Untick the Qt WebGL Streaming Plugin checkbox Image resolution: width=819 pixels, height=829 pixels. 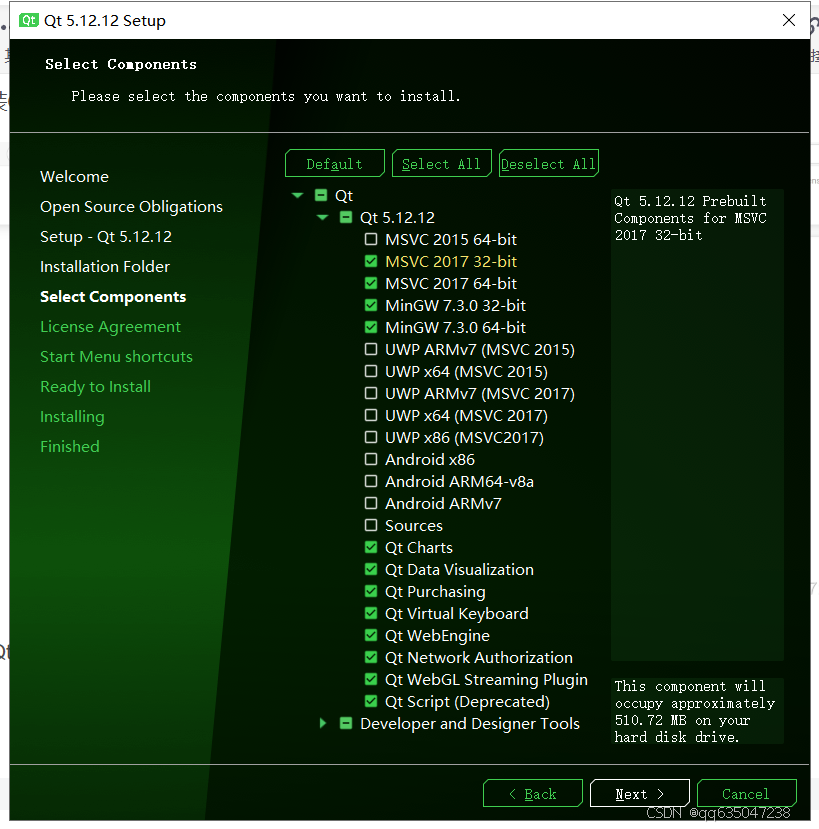pyautogui.click(x=371, y=679)
